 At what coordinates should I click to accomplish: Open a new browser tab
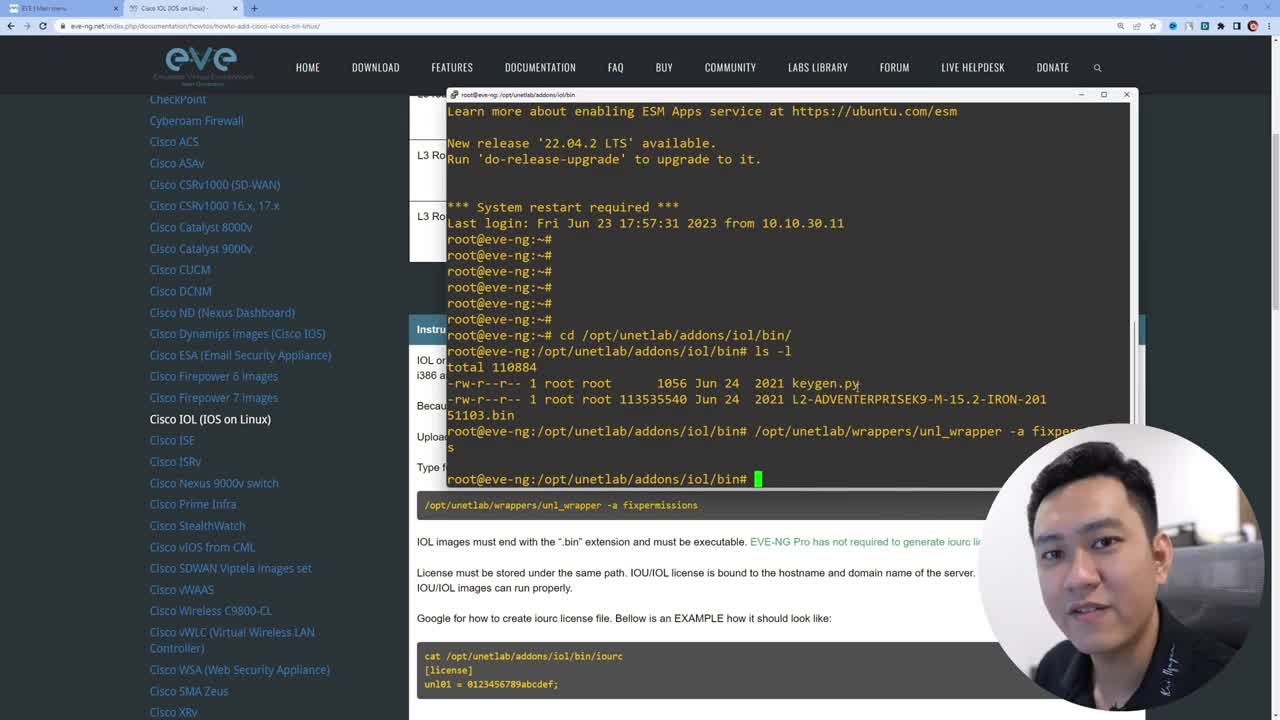(x=254, y=8)
